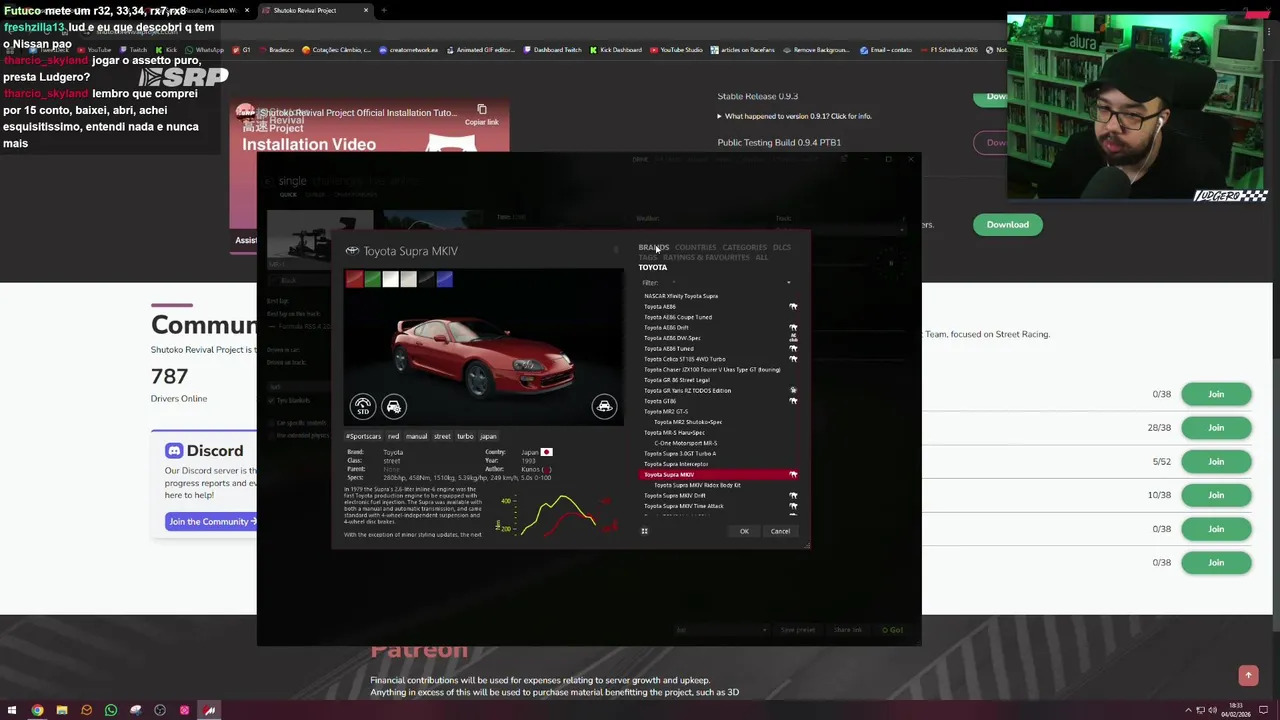Viewport: 1280px width, 720px height.
Task: Open Chrome from the taskbar
Action: click(37, 710)
